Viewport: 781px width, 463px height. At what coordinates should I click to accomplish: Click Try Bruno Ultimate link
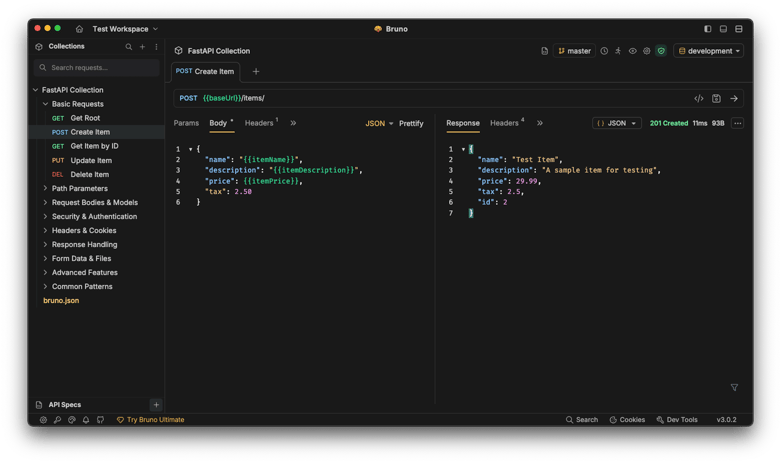tap(150, 420)
